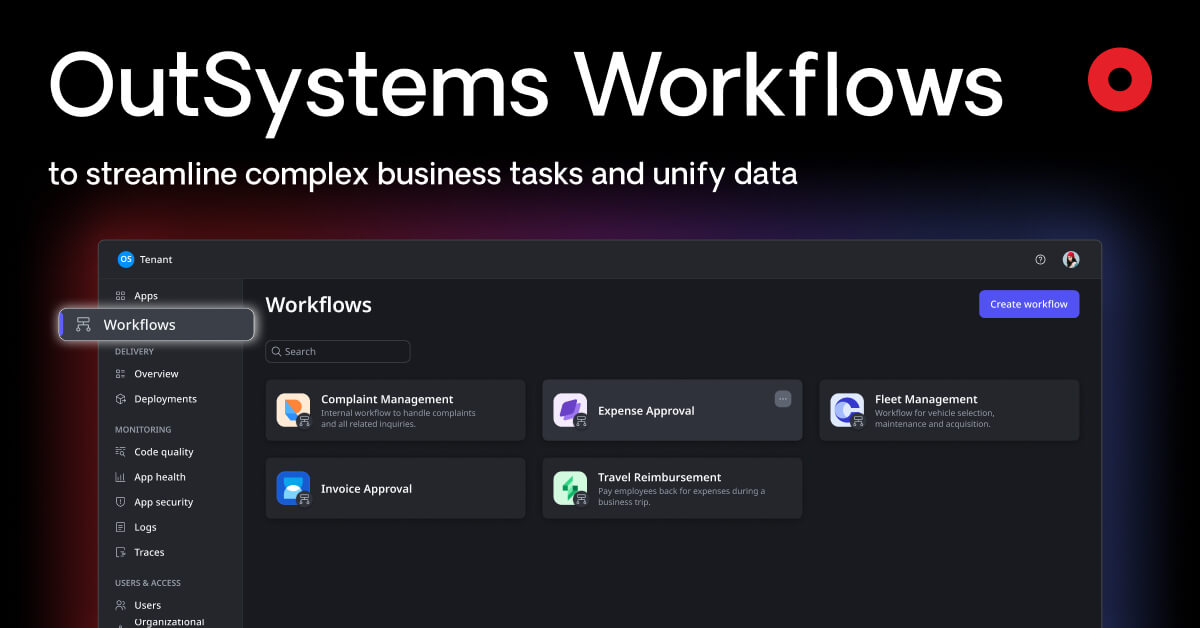Click the DELIVERY section label
Viewport: 1200px width, 628px height.
click(134, 352)
